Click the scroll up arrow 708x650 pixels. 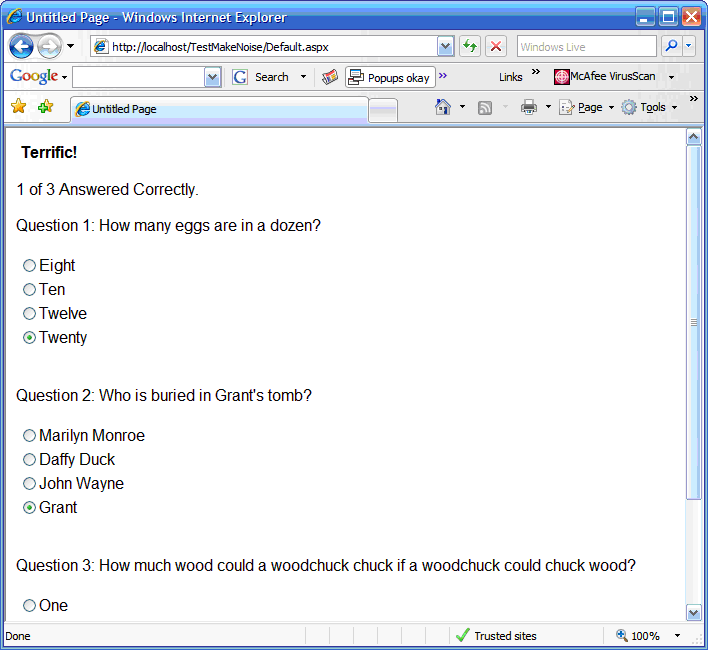click(x=694, y=136)
